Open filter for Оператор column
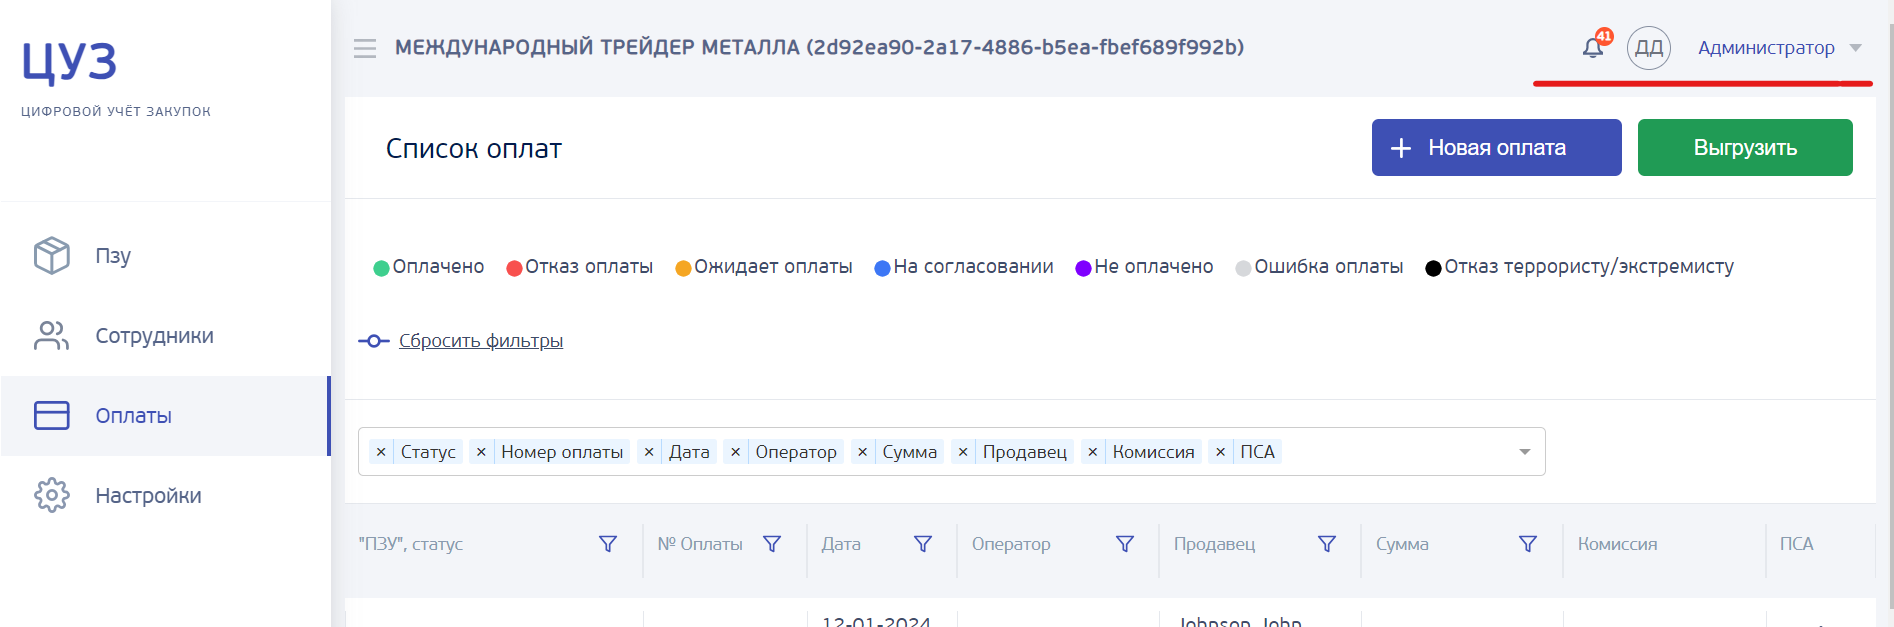Viewport: 1894px width, 627px height. (1125, 544)
